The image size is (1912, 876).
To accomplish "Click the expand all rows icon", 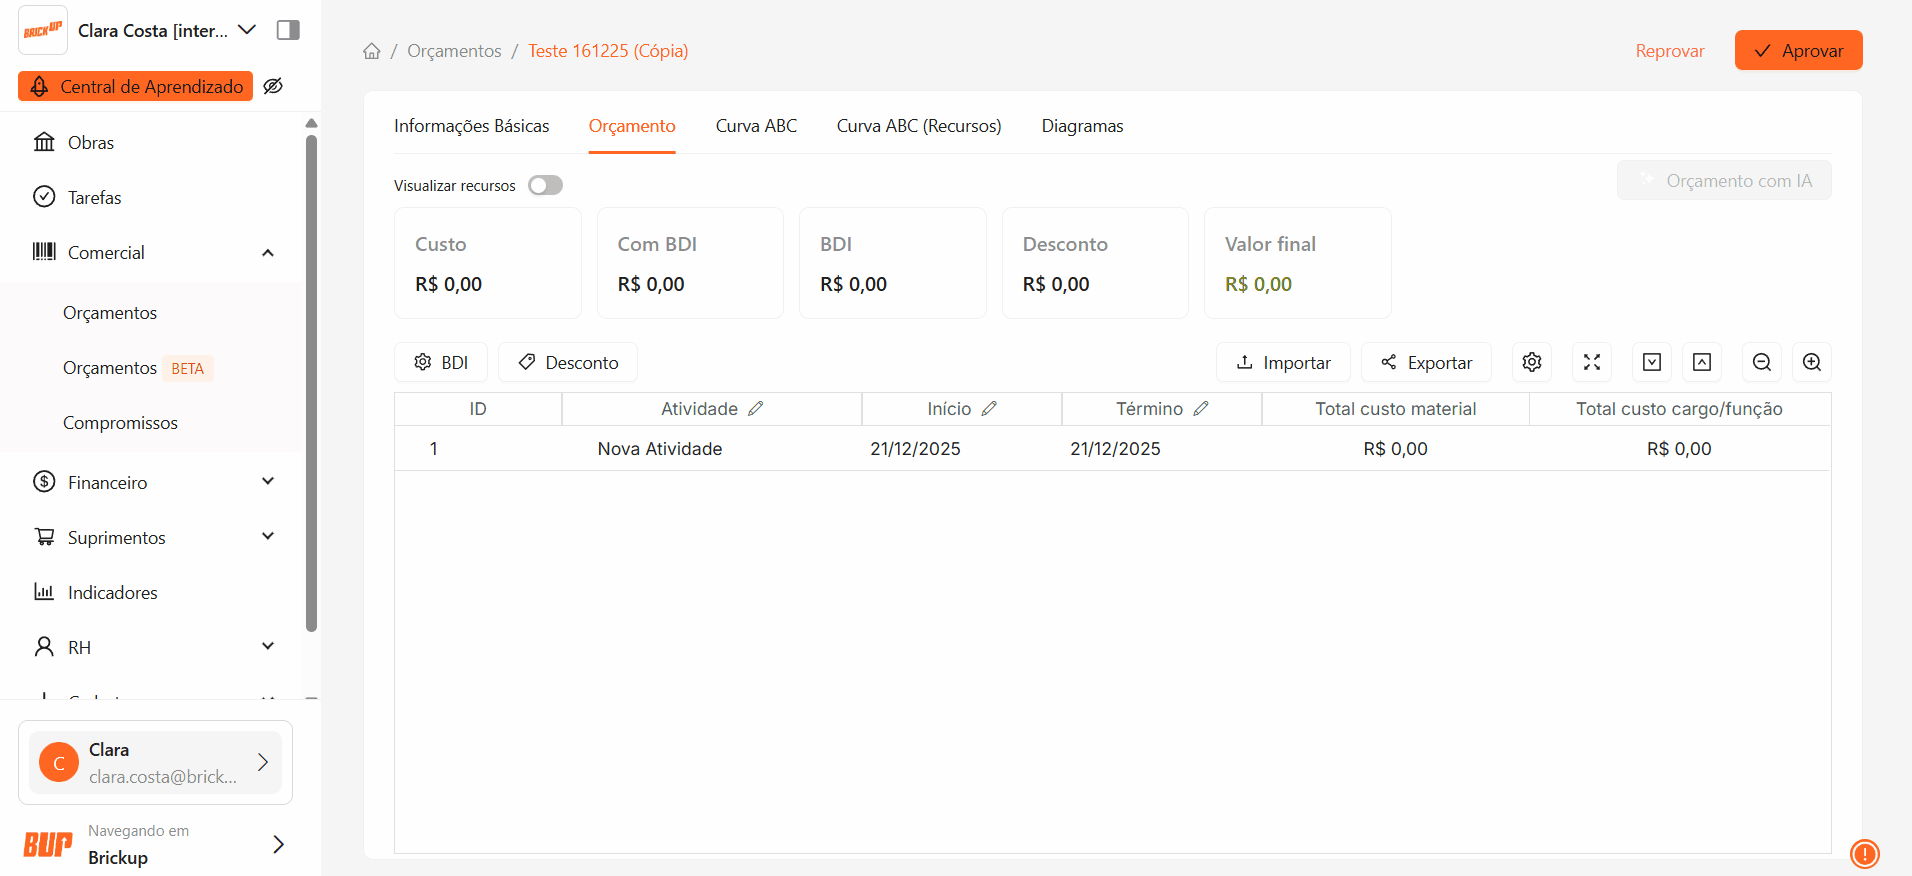I will tap(1651, 362).
